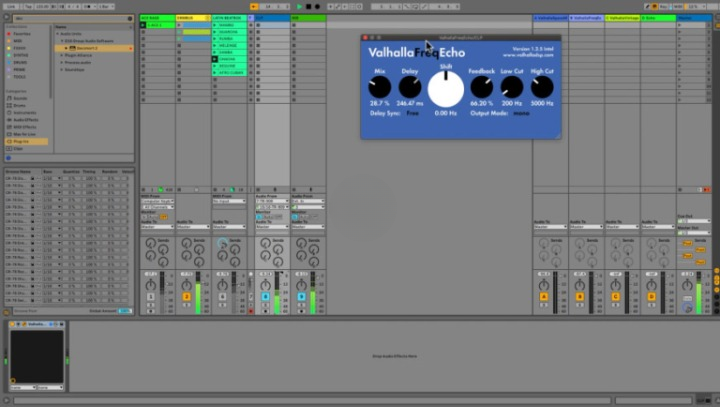720x407 pixels.
Task: Arm the red record button on group track
Action: [x=251, y=311]
